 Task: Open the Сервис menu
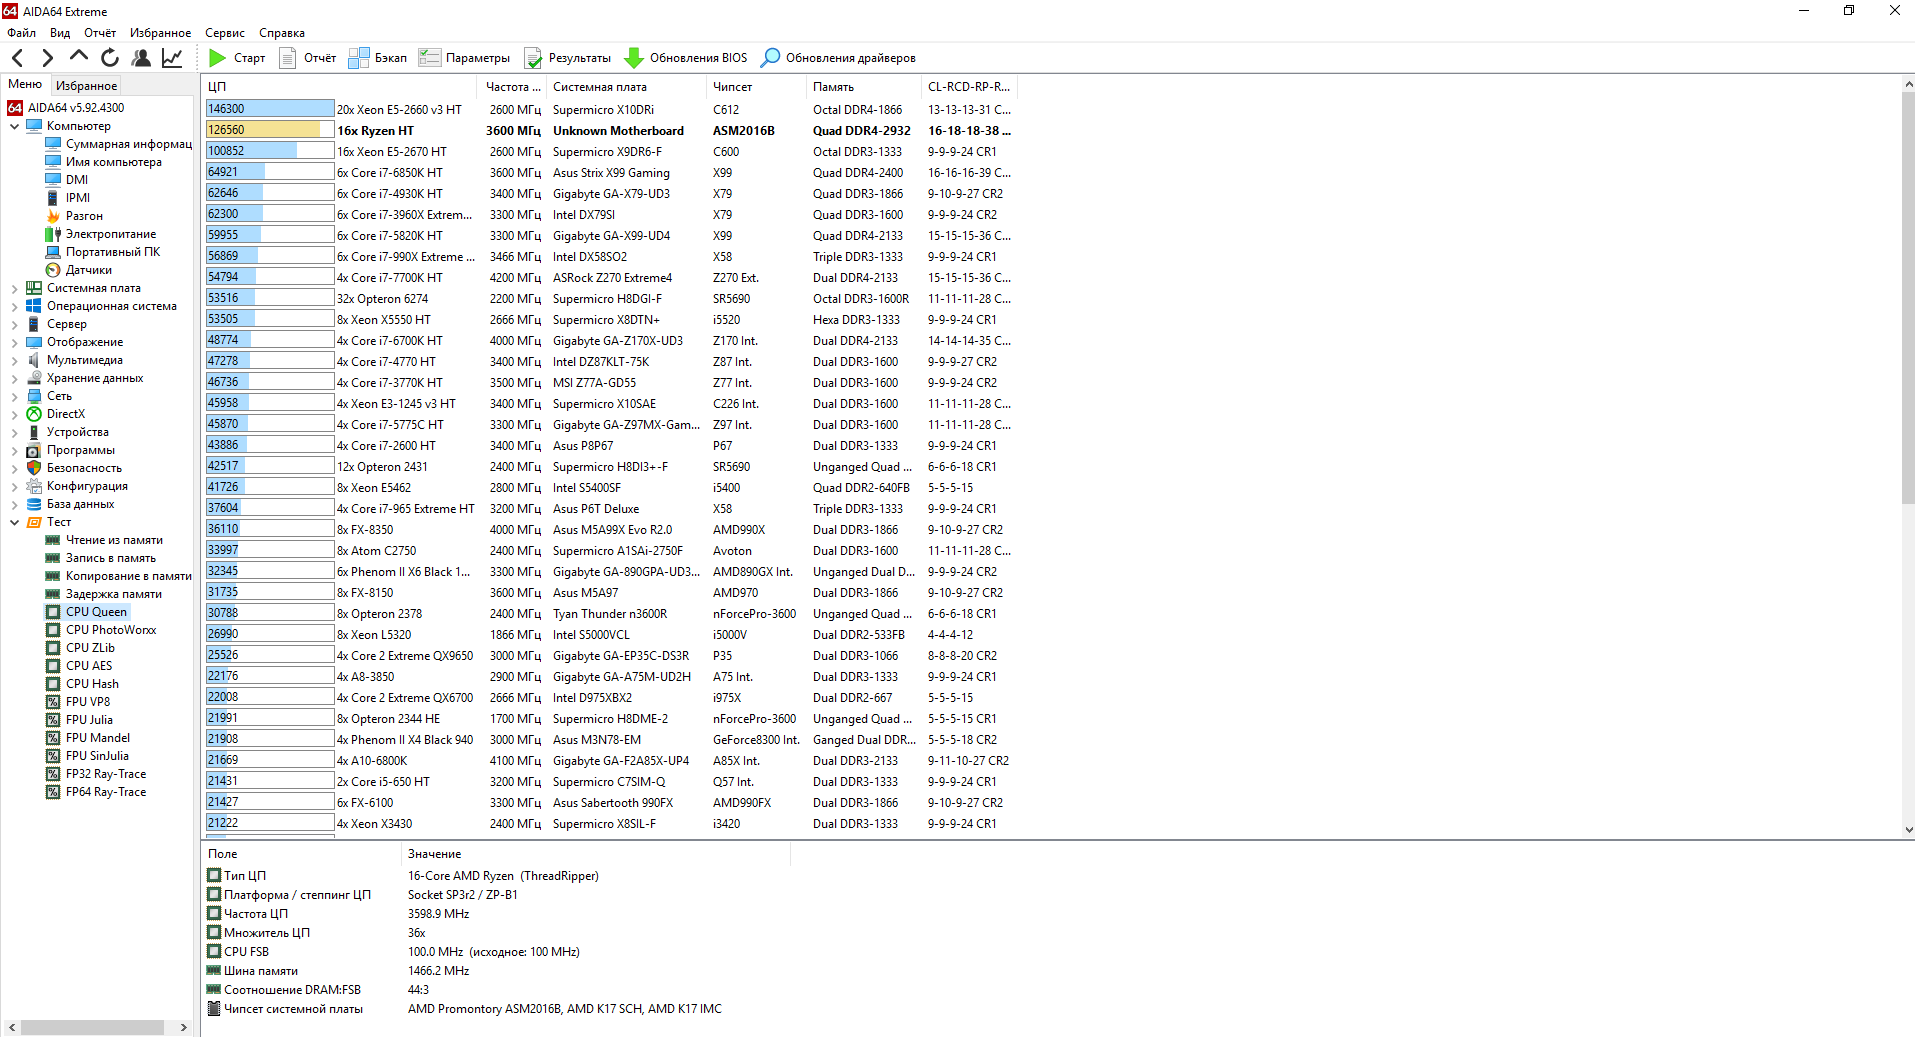tap(225, 33)
